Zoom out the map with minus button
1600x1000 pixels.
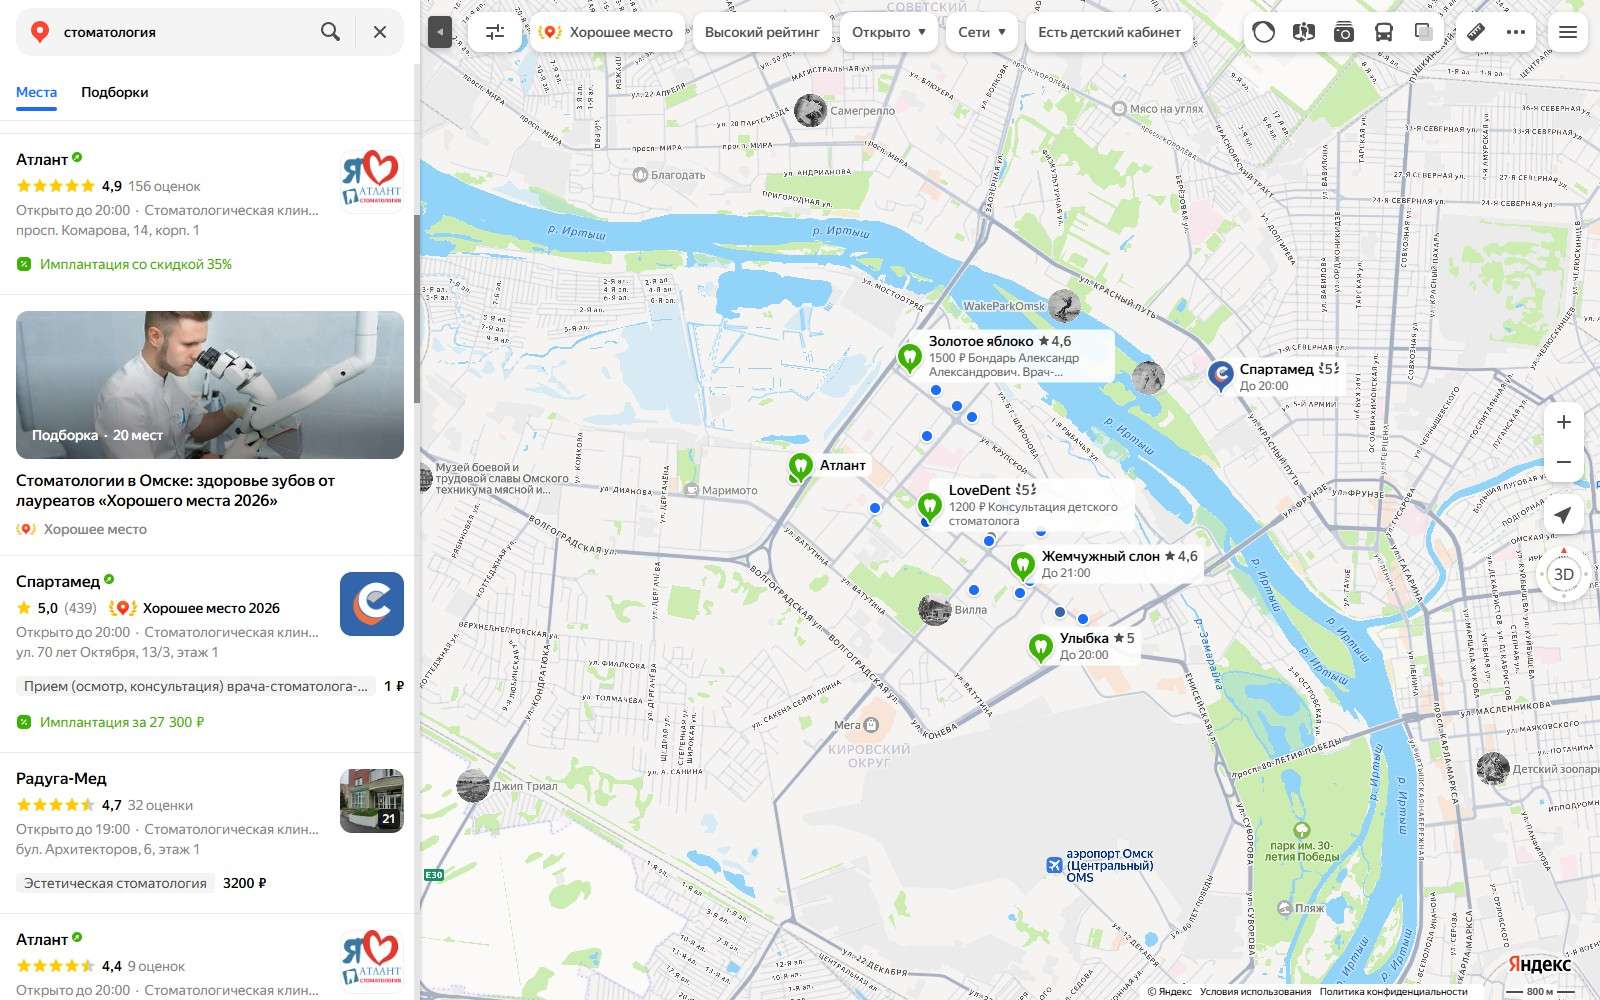pyautogui.click(x=1564, y=462)
